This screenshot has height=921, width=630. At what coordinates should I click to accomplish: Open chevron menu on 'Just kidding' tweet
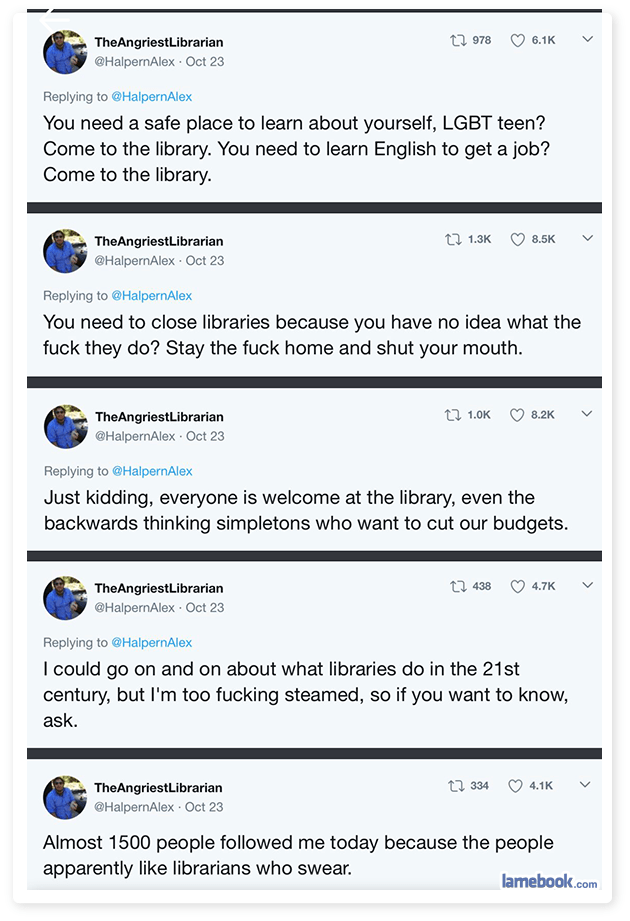tap(588, 414)
